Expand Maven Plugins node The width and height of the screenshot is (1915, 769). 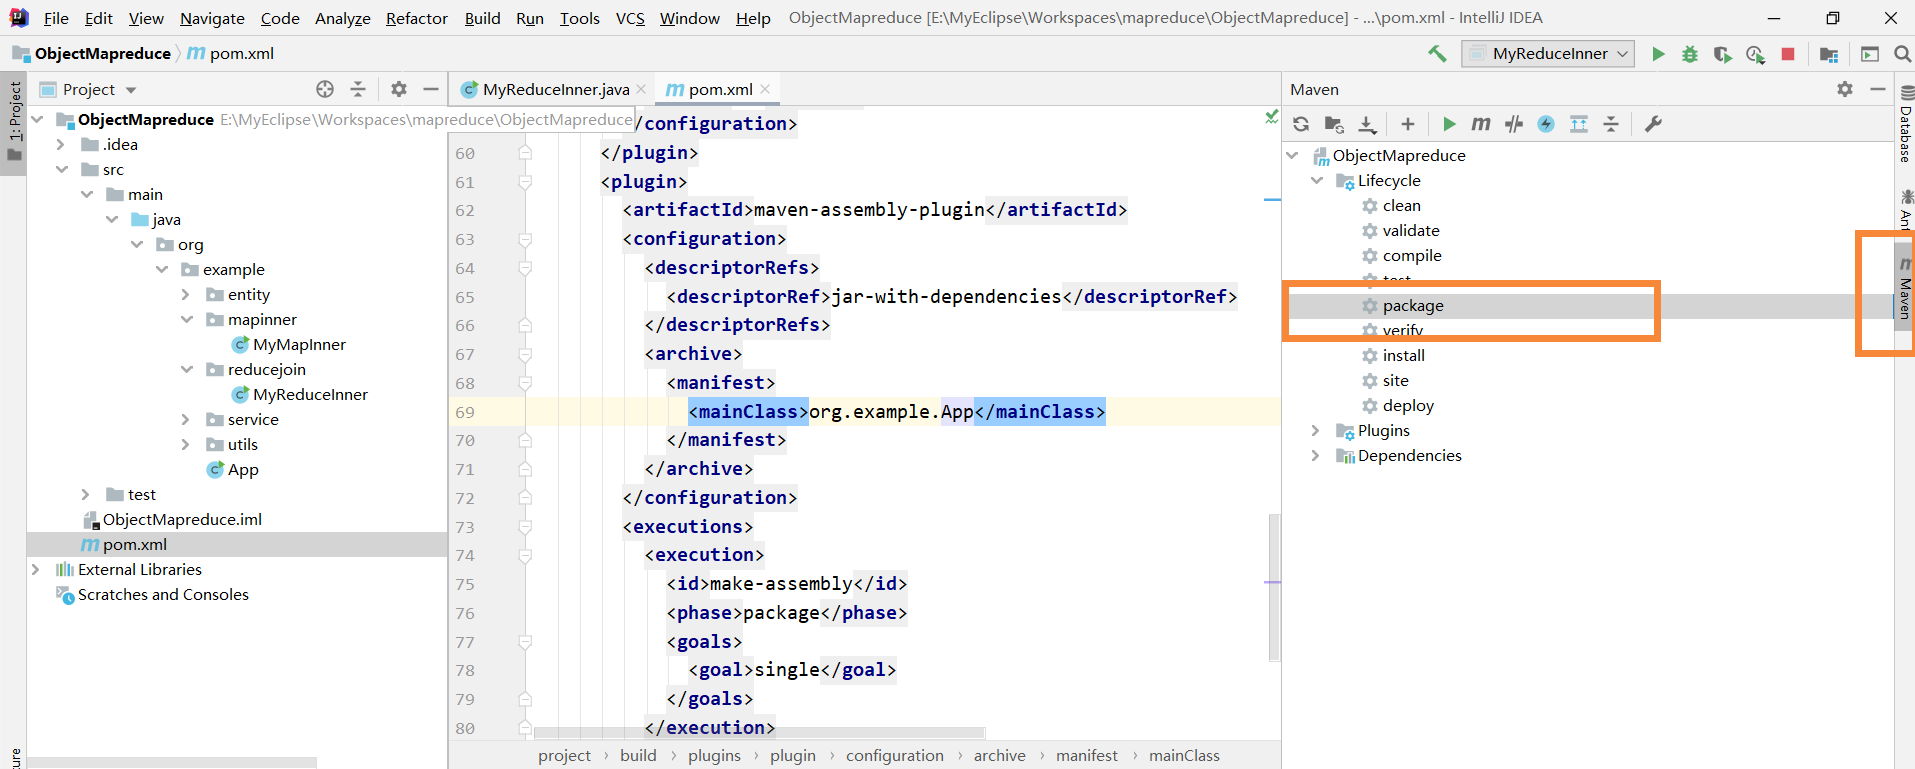pos(1316,431)
